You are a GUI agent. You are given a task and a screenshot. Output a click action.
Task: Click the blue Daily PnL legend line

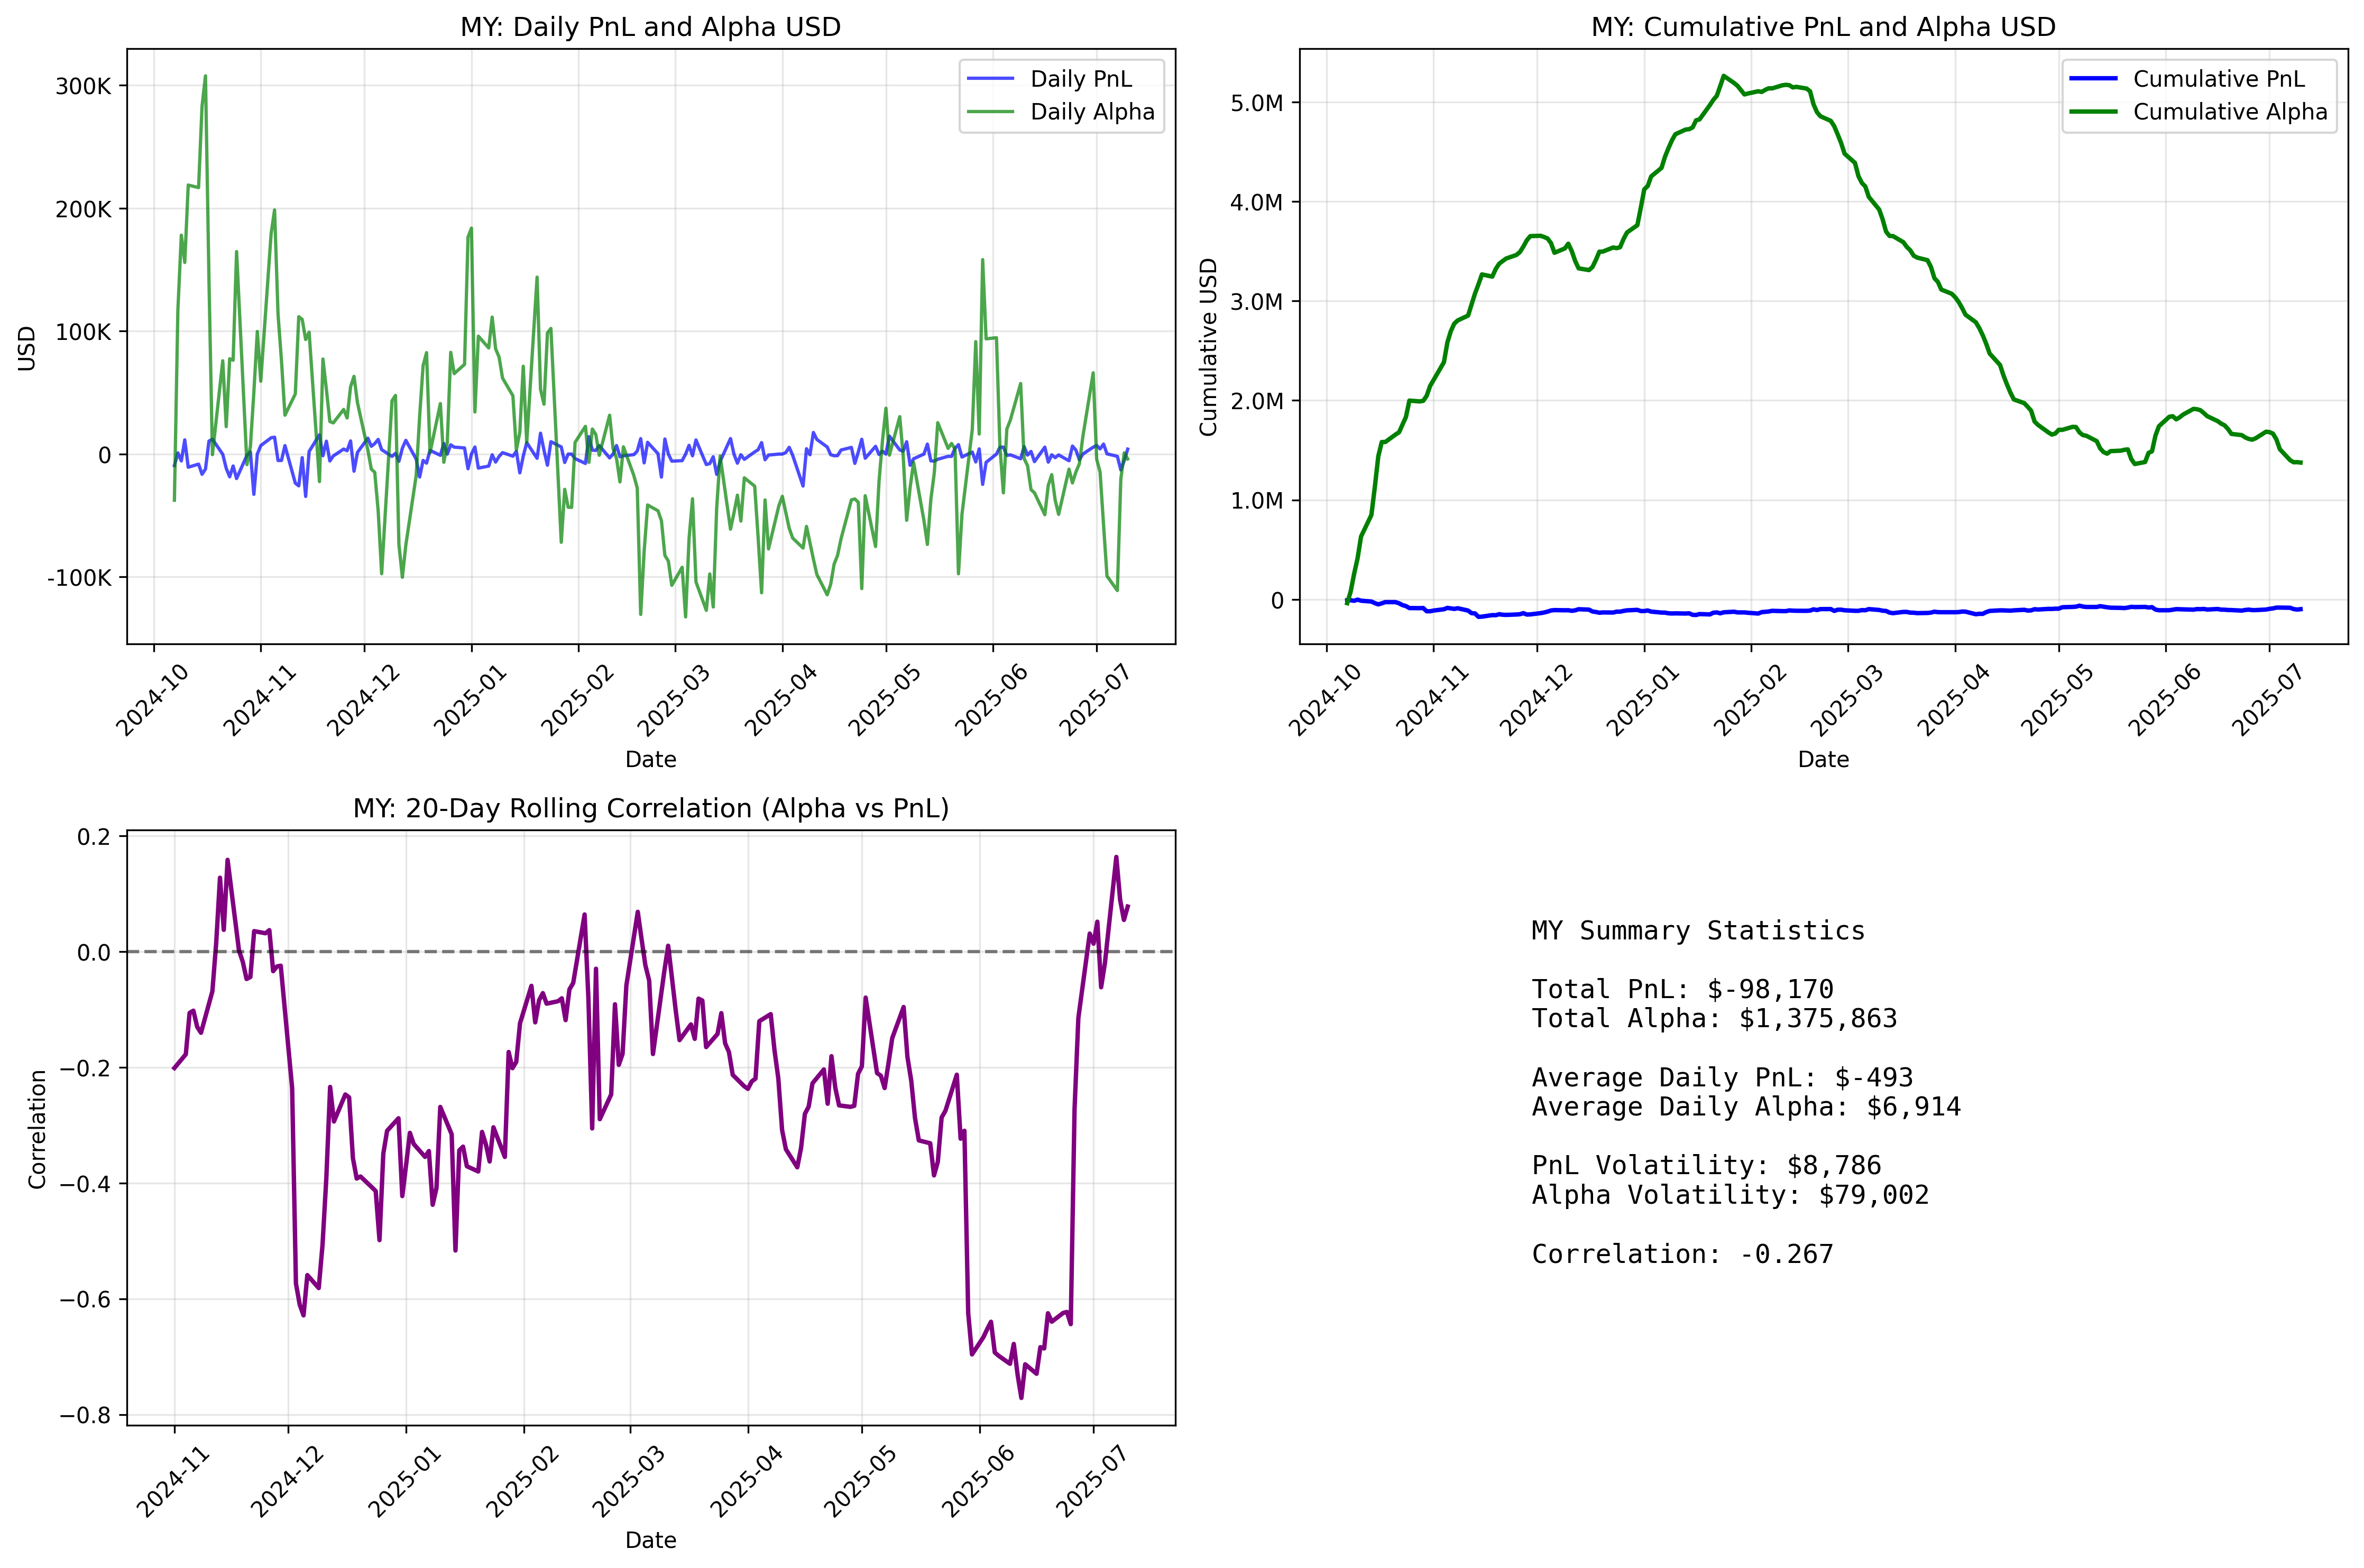991,79
